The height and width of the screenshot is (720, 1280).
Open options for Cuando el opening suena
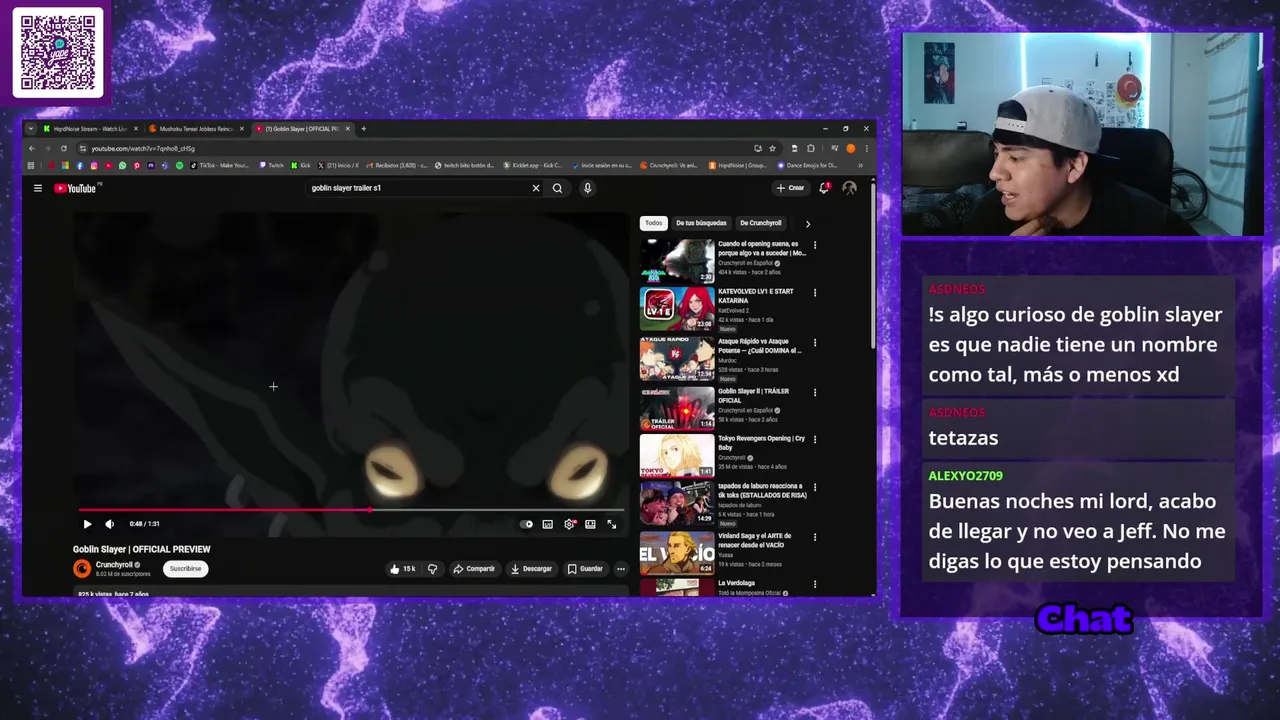814,245
